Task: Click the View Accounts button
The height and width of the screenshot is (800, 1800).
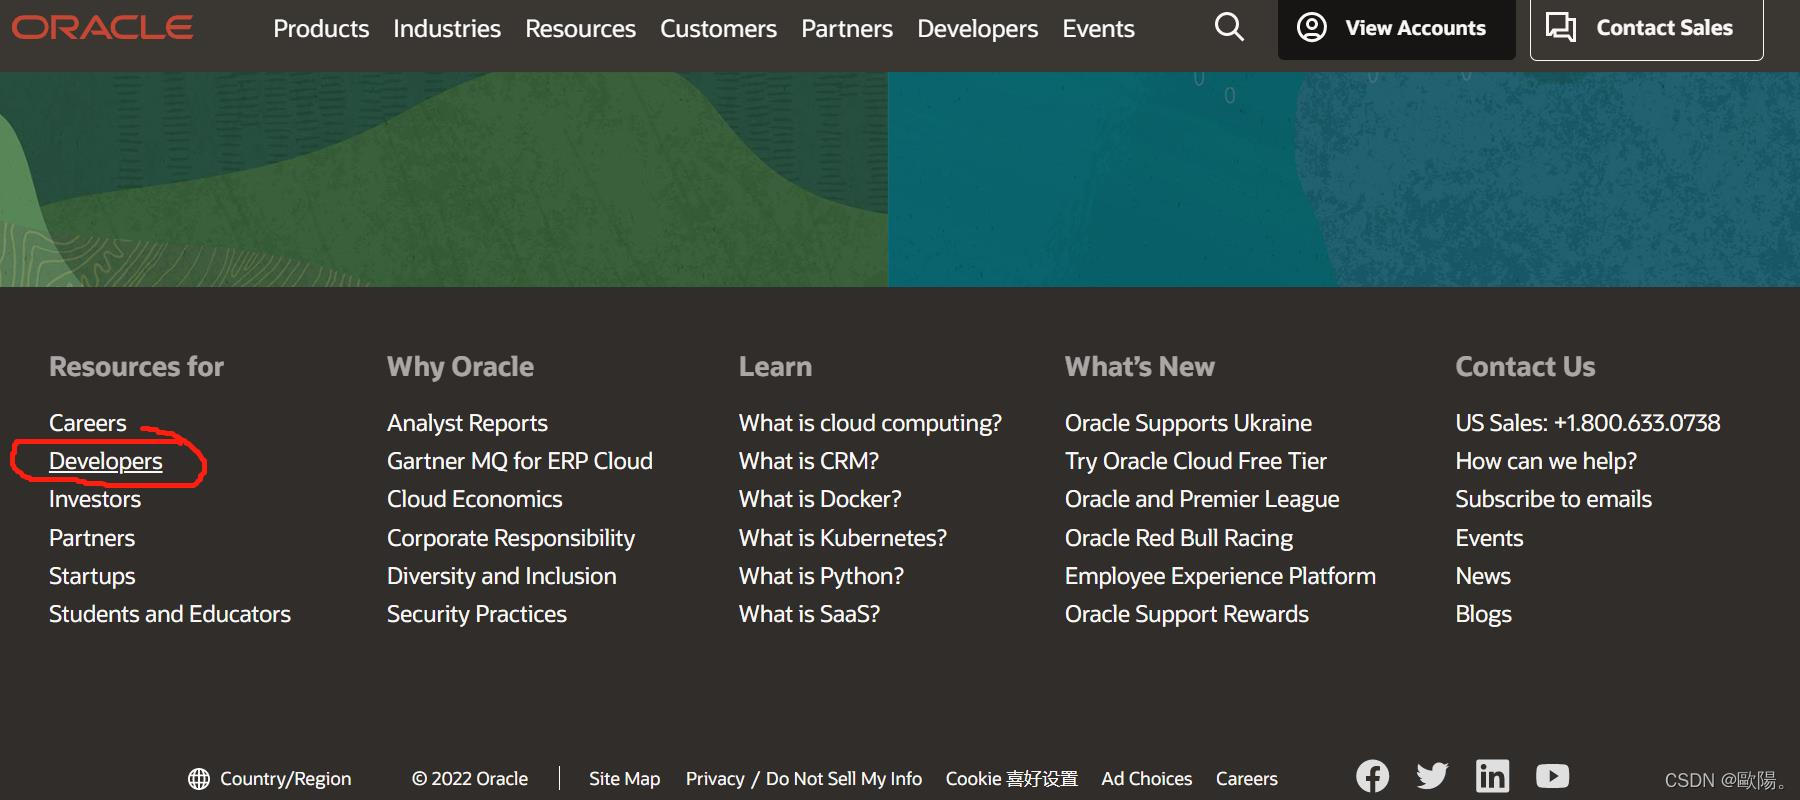Action: 1396,28
